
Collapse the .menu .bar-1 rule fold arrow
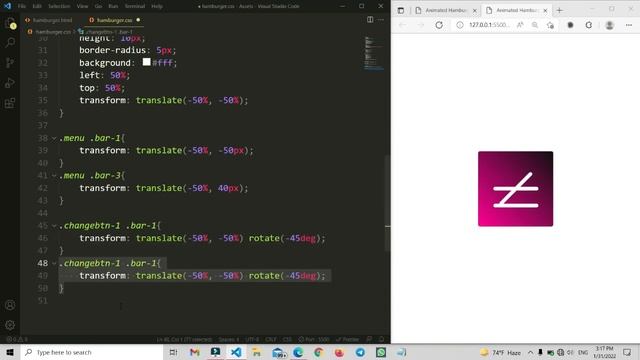point(54,138)
